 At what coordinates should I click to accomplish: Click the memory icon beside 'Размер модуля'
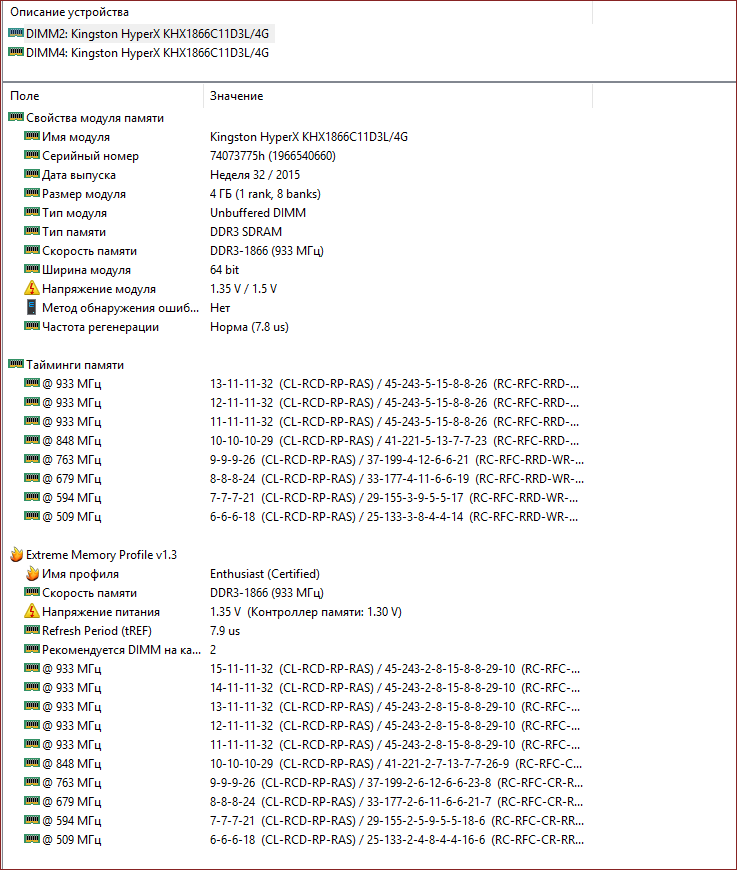pos(32,193)
